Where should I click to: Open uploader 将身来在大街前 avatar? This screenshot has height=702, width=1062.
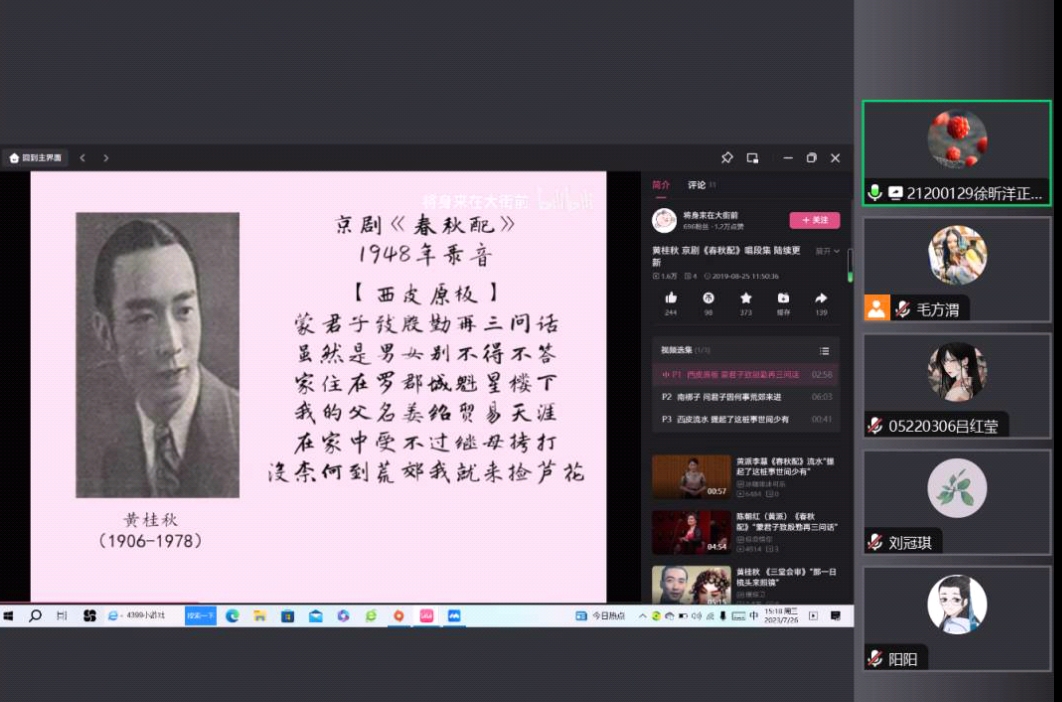[x=664, y=220]
